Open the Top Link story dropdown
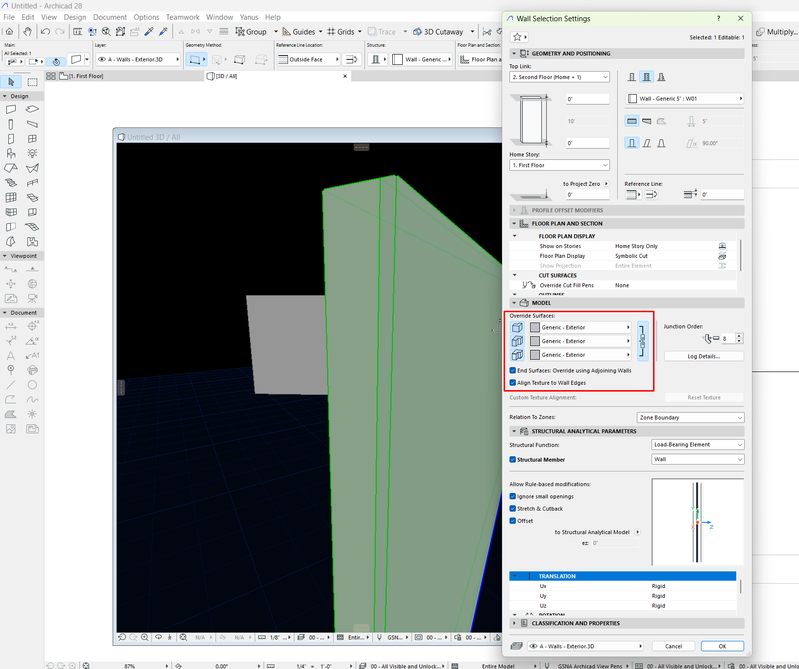 pos(559,77)
